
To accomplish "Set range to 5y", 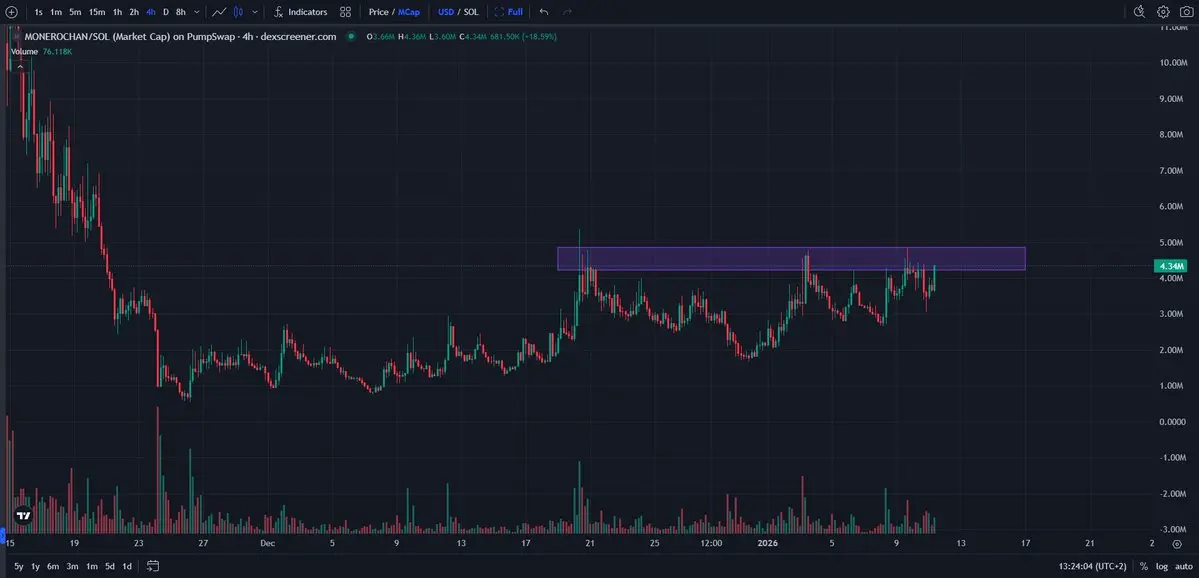I will click(x=18, y=567).
